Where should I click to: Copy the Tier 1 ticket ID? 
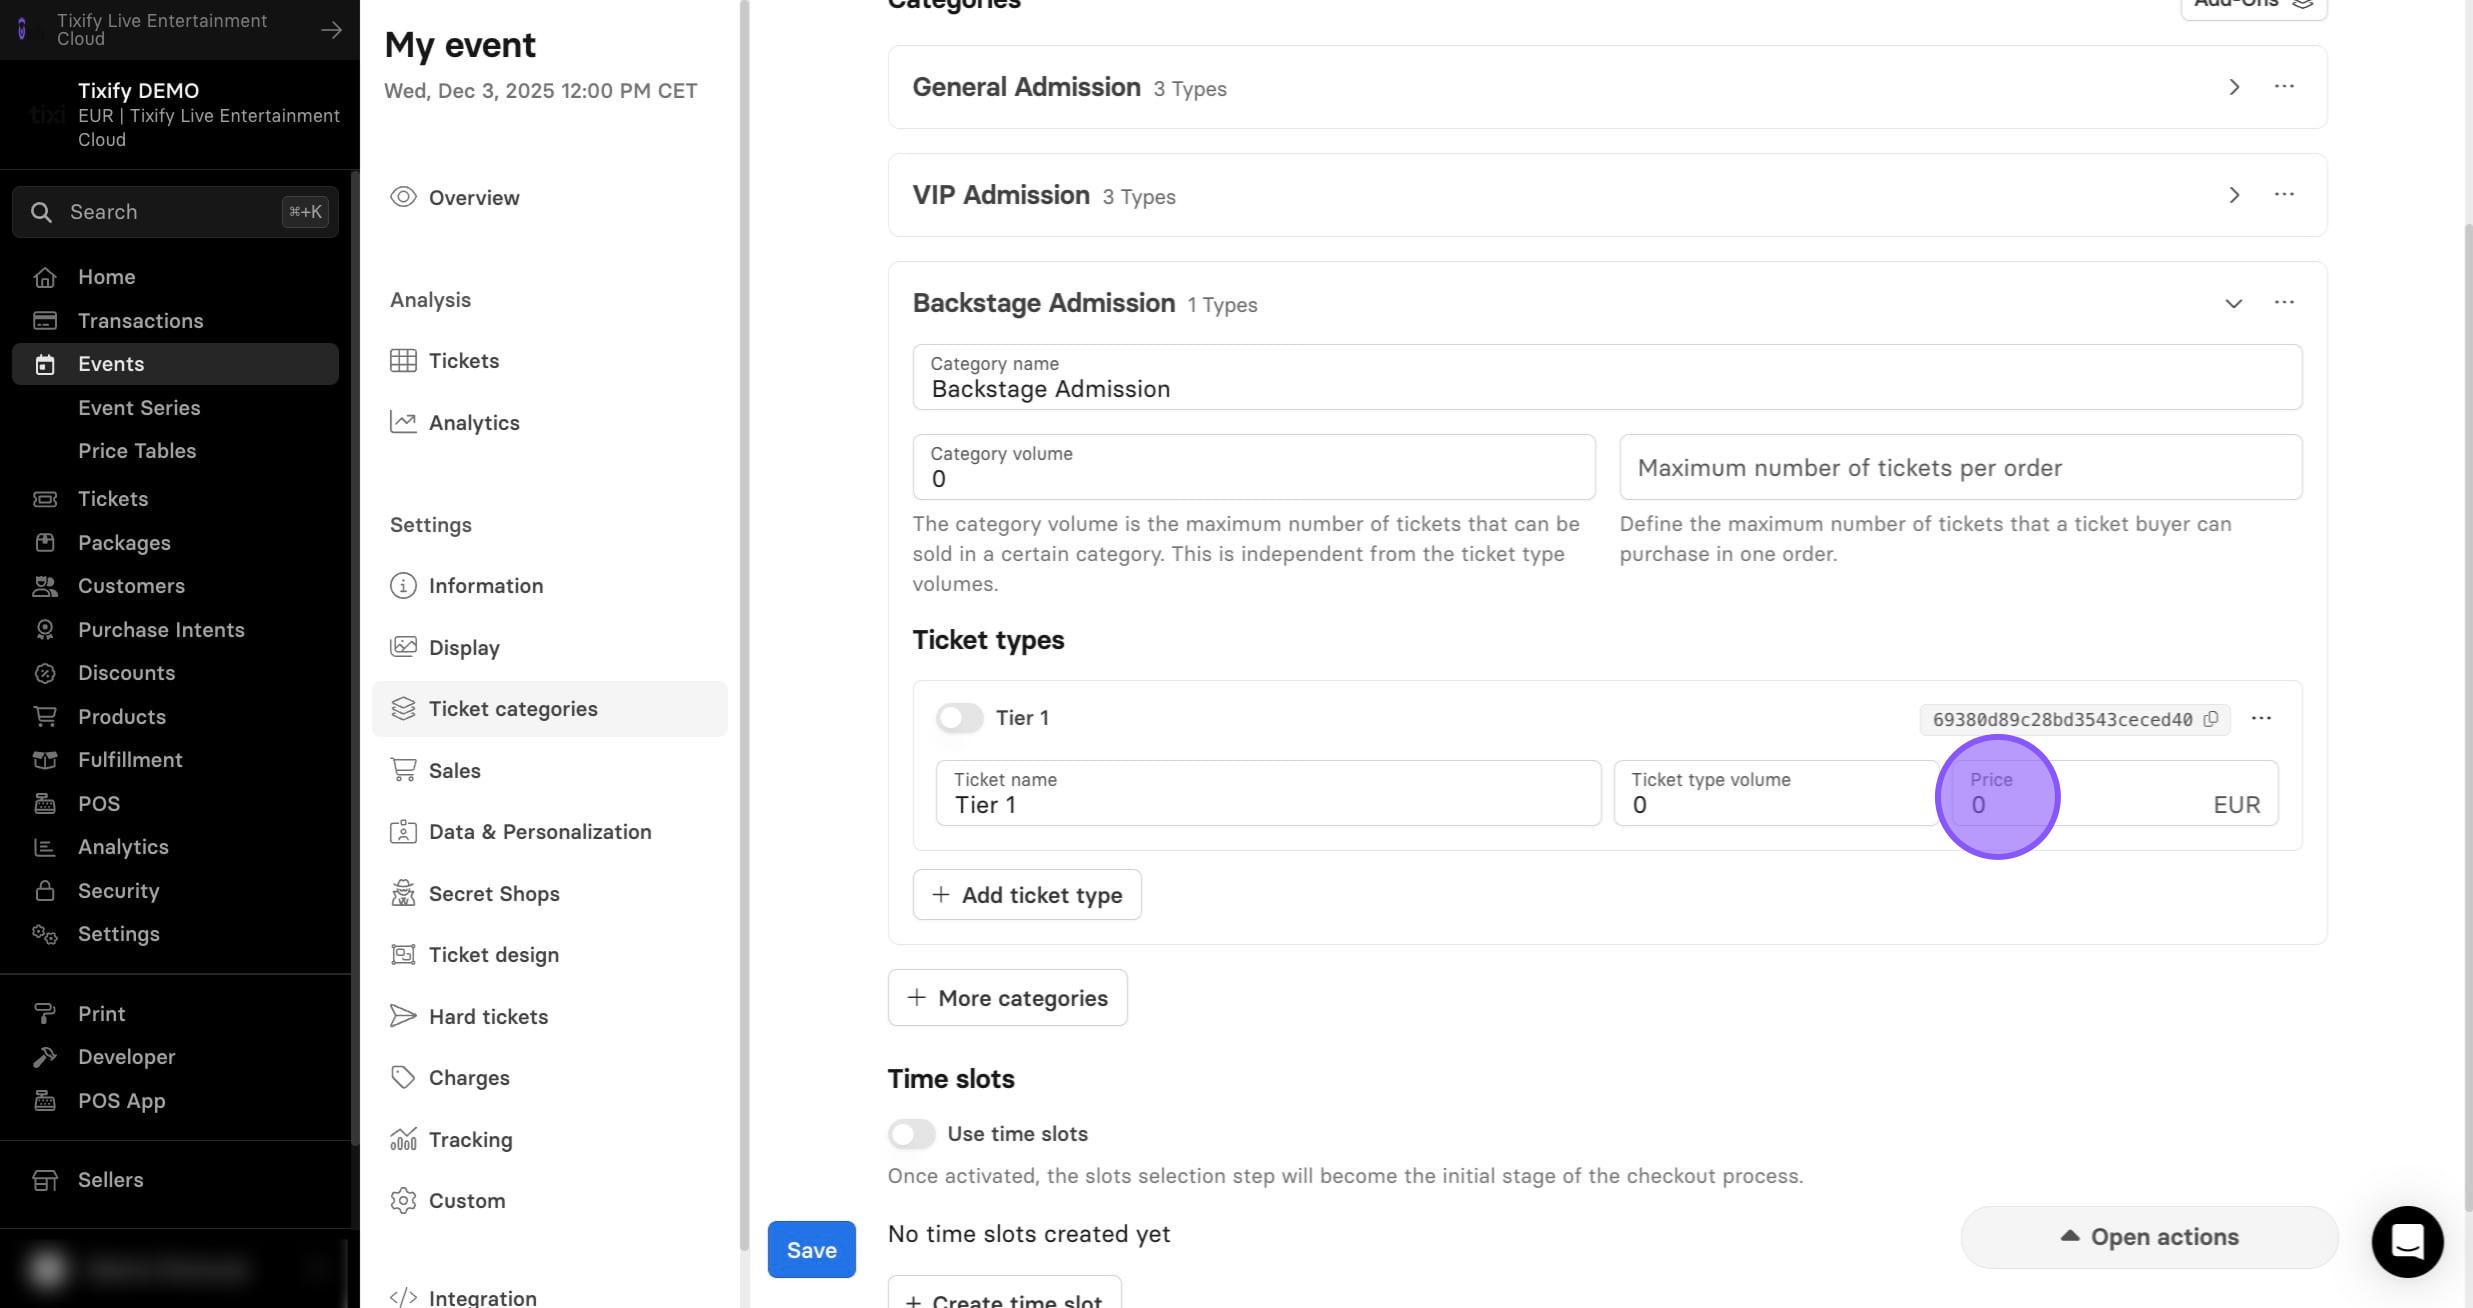pyautogui.click(x=2210, y=719)
